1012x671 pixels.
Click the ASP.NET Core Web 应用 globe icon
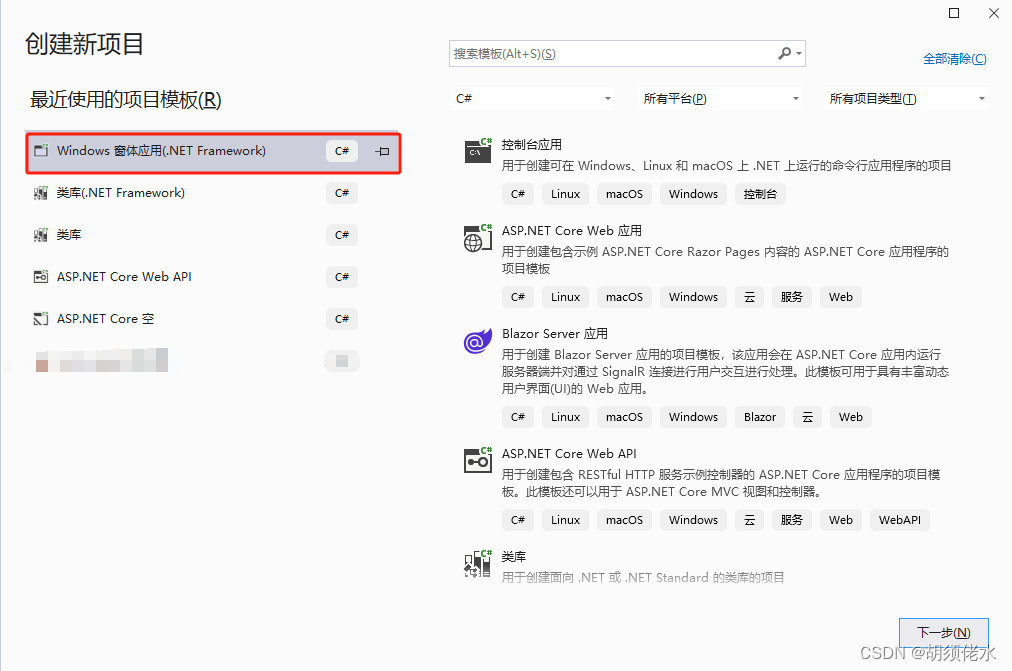[x=478, y=238]
